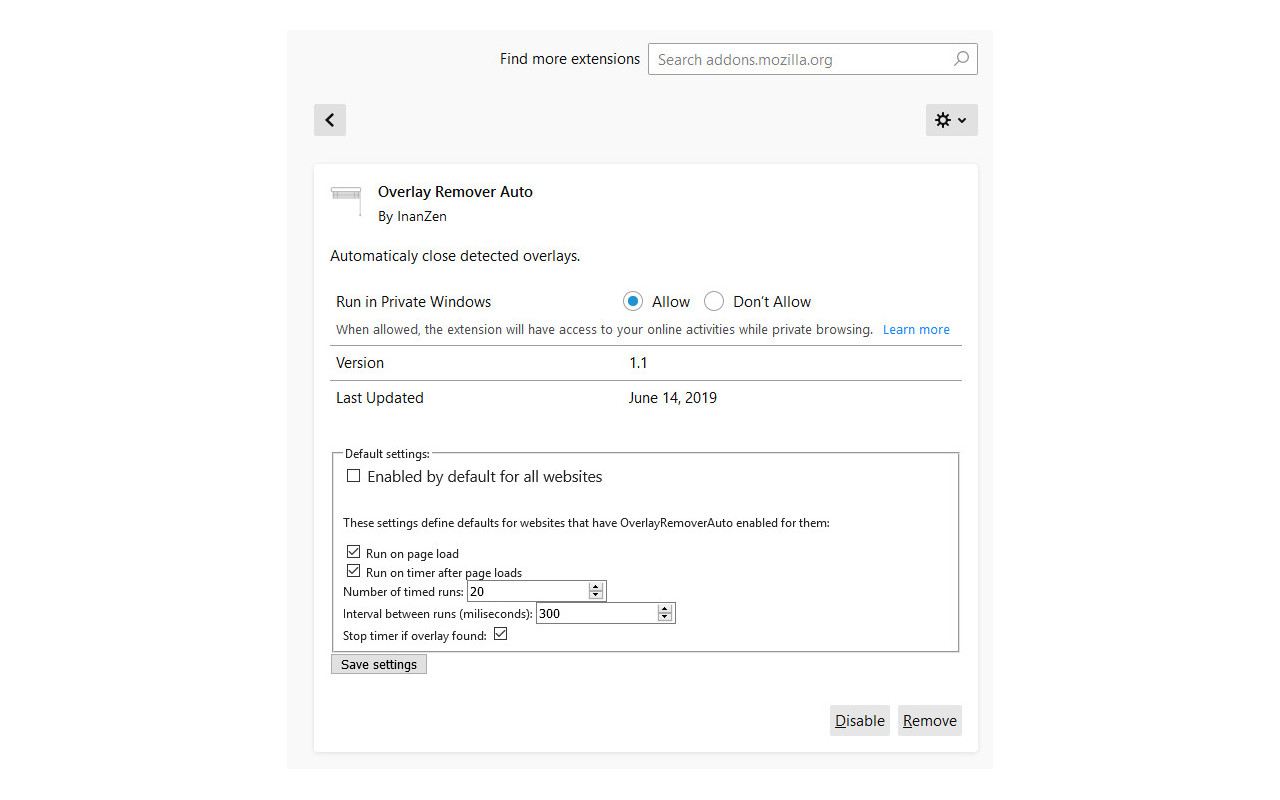This screenshot has width=1280, height=800.
Task: Select Allow for private windows
Action: click(632, 301)
